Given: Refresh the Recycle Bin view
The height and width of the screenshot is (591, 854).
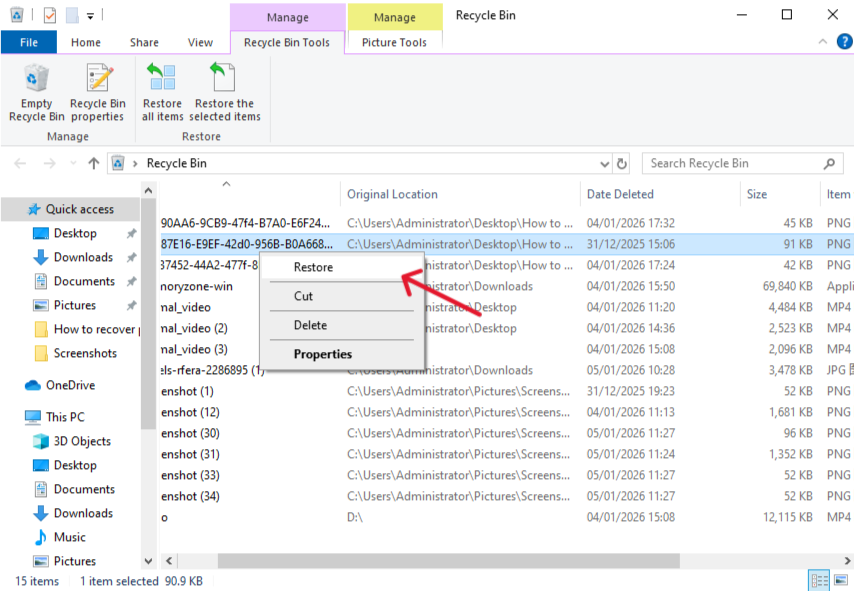Looking at the screenshot, I should pos(622,163).
